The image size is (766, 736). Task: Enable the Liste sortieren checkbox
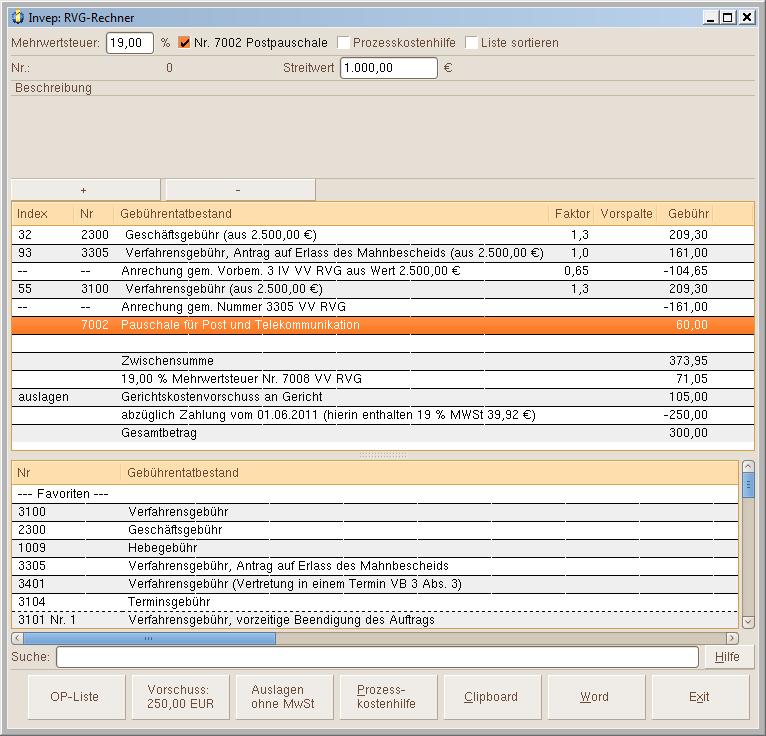(471, 42)
